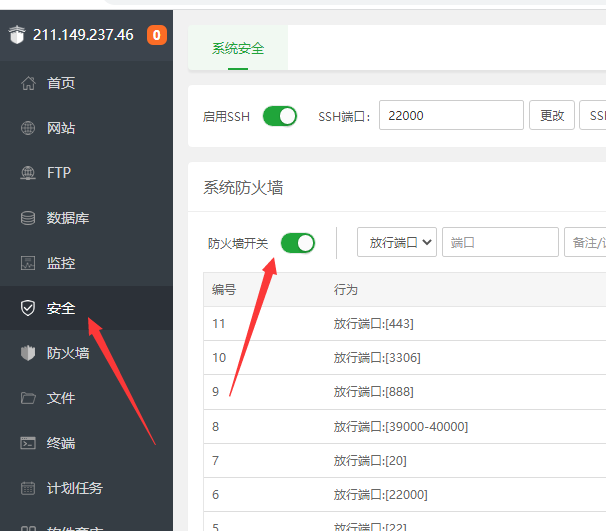Click the orange notification badge showing 0
Image resolution: width=606 pixels, height=531 pixels.
(x=157, y=35)
